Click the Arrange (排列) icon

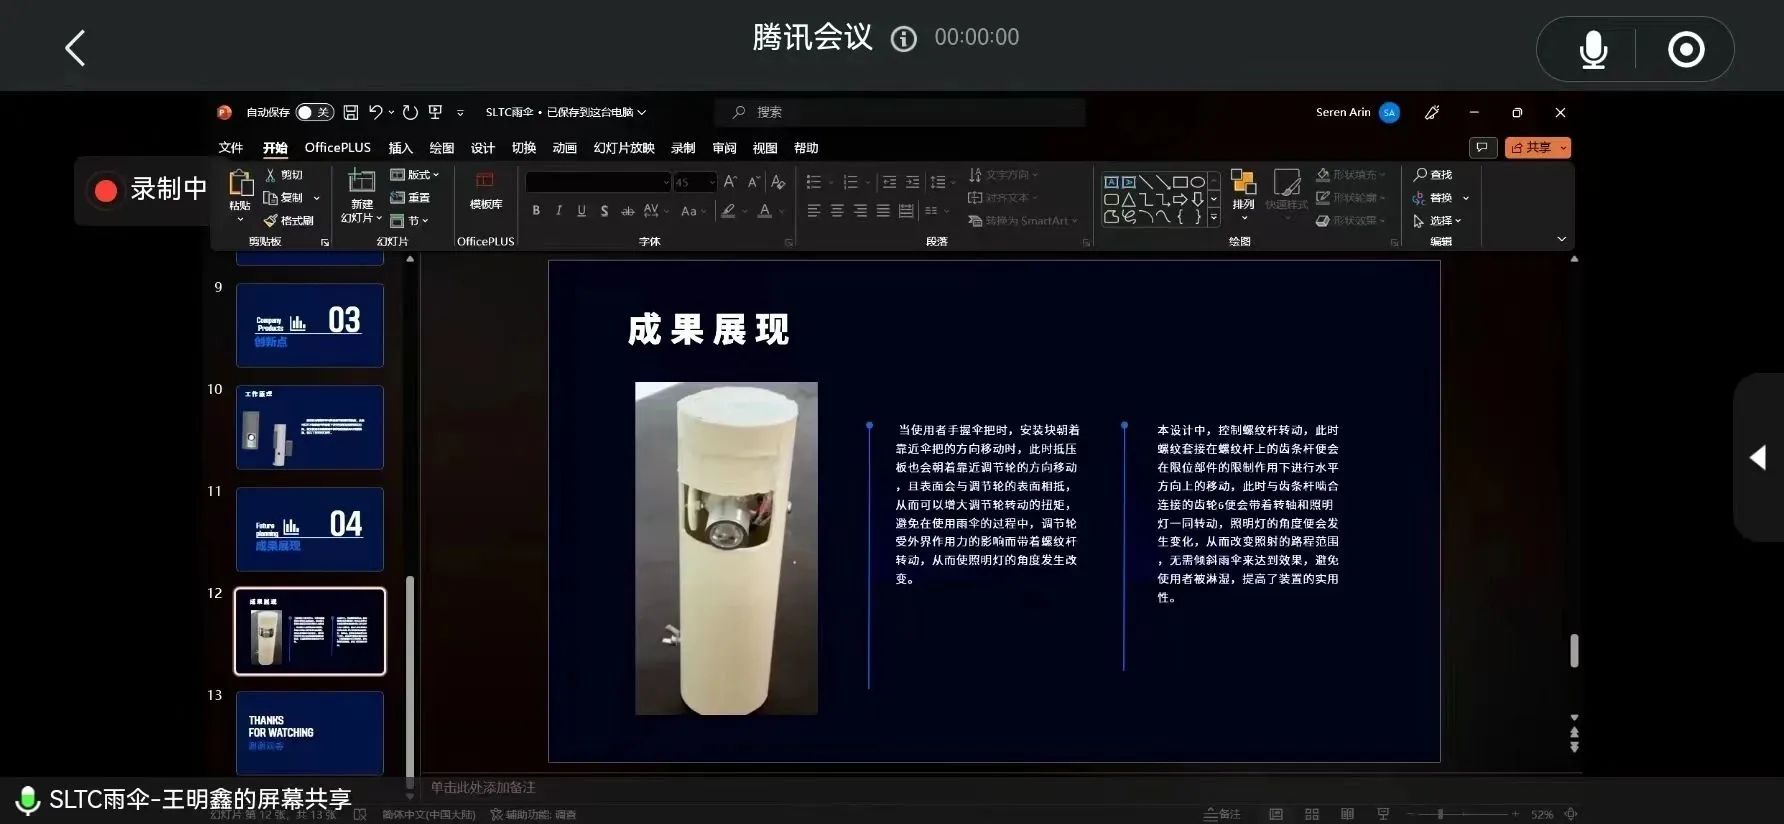point(1243,190)
